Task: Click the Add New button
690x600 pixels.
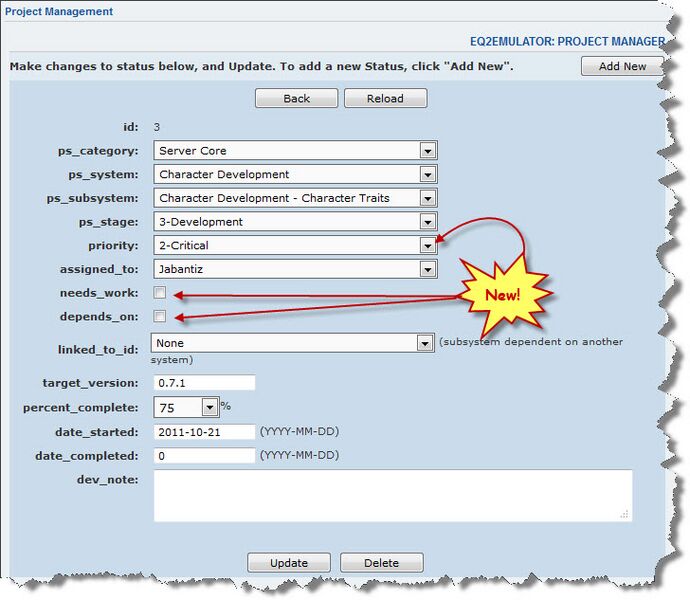Action: [x=621, y=66]
